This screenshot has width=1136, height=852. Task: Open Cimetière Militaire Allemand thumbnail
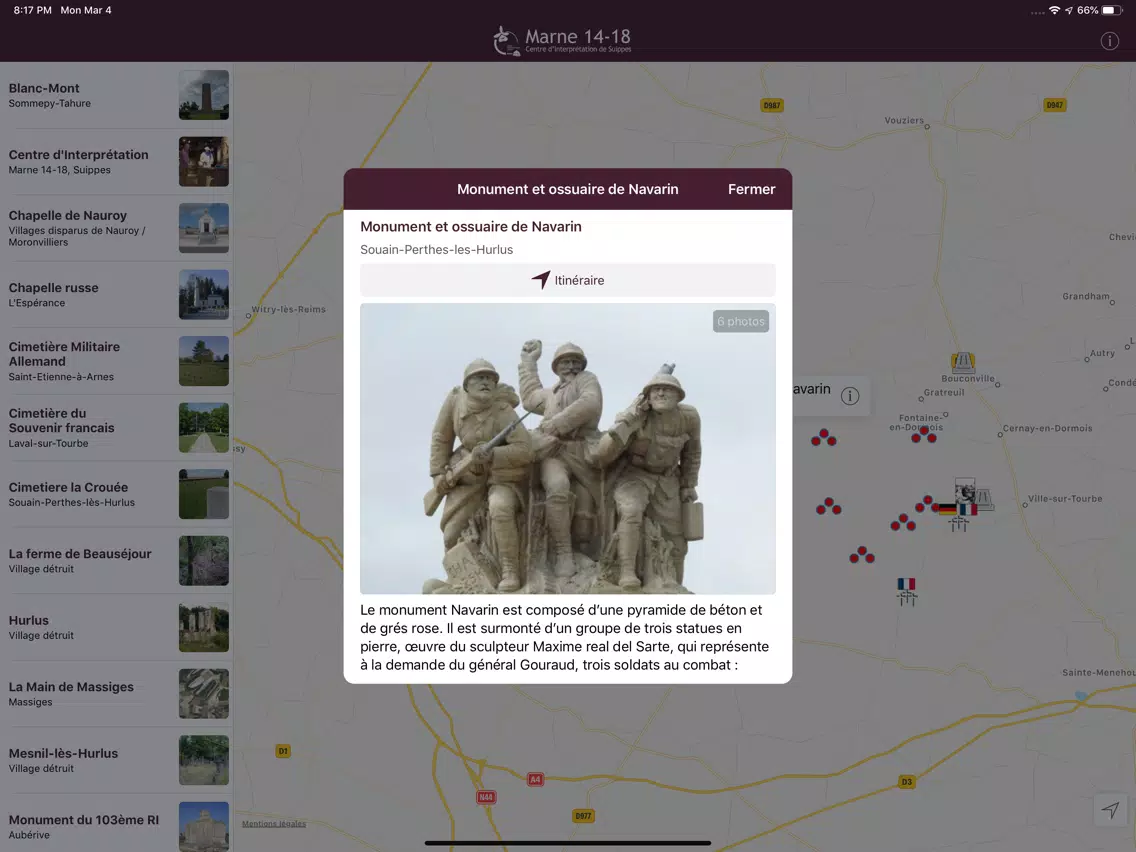click(x=204, y=361)
